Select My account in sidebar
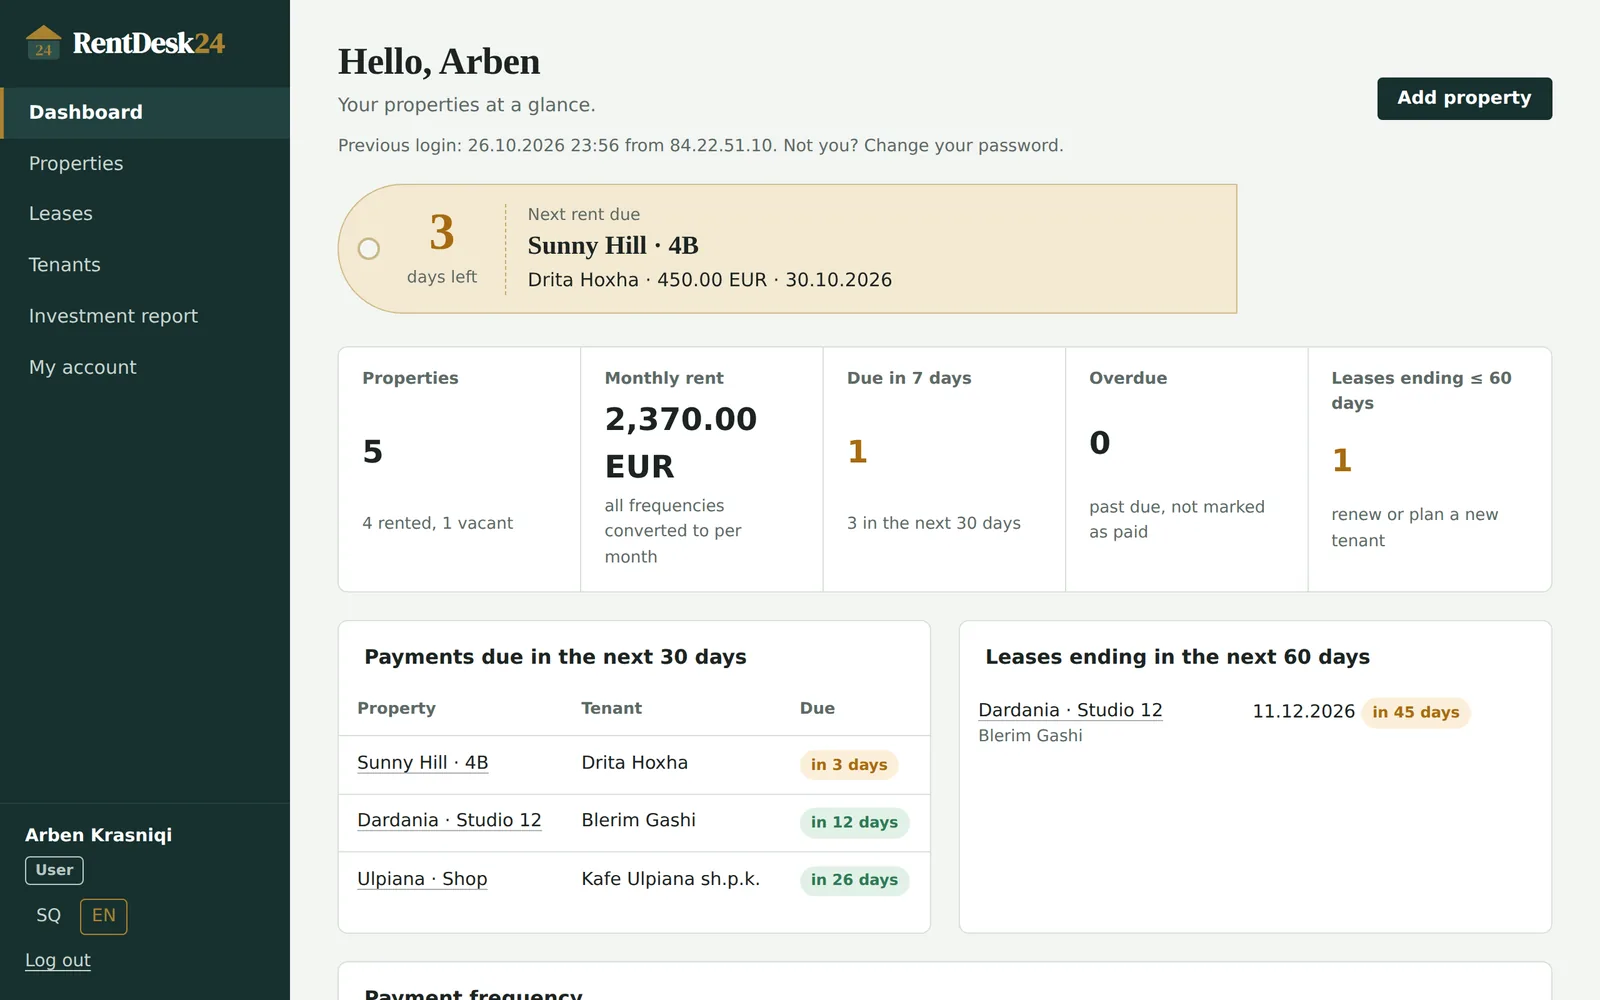Image resolution: width=1600 pixels, height=1000 pixels. click(x=145, y=367)
